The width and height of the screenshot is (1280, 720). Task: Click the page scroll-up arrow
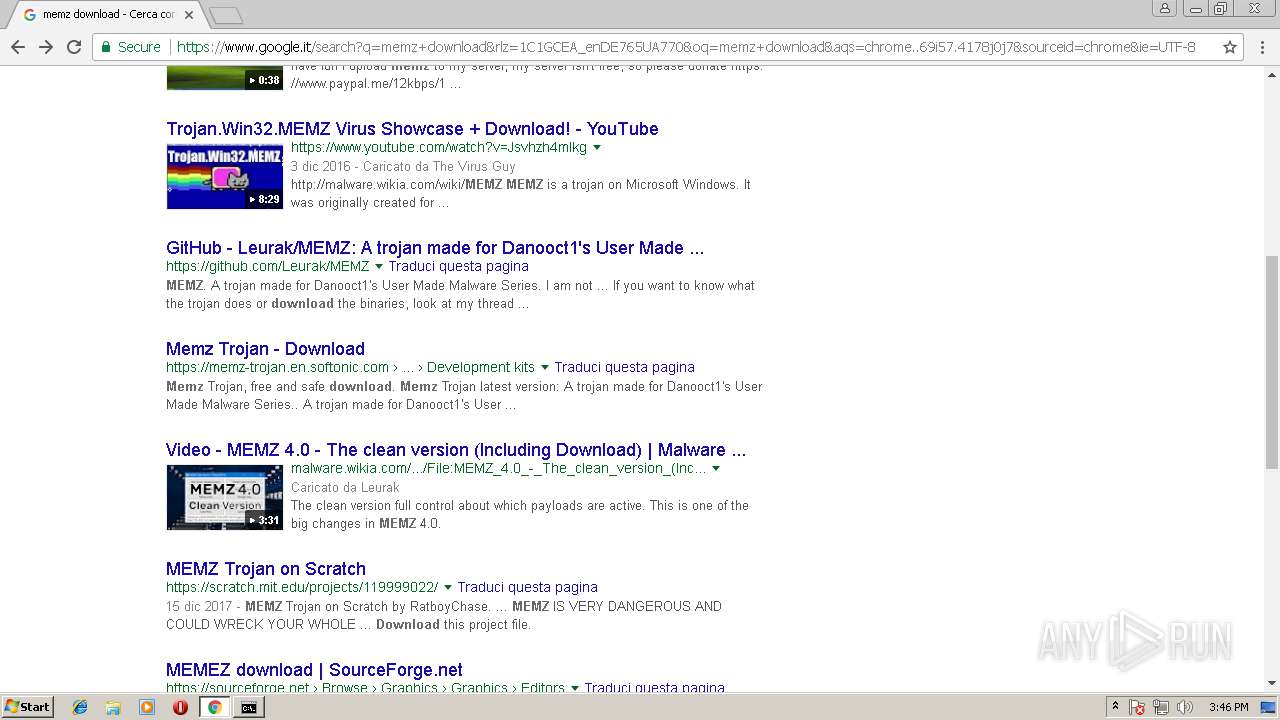pyautogui.click(x=1272, y=74)
